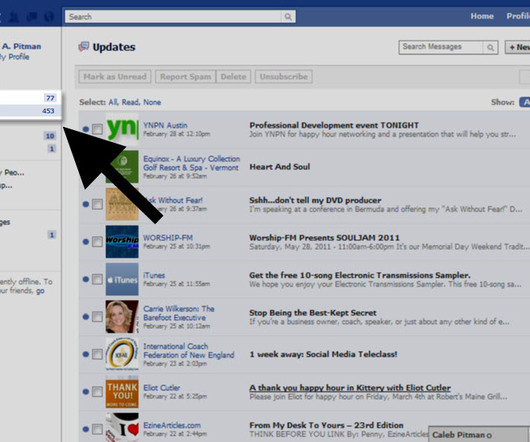Open 'Heart And Soul' message
The image size is (530, 442).
280,167
